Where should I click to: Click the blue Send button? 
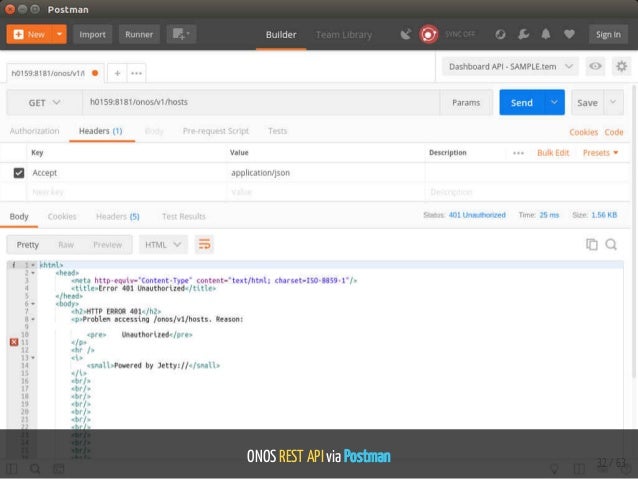tap(522, 102)
